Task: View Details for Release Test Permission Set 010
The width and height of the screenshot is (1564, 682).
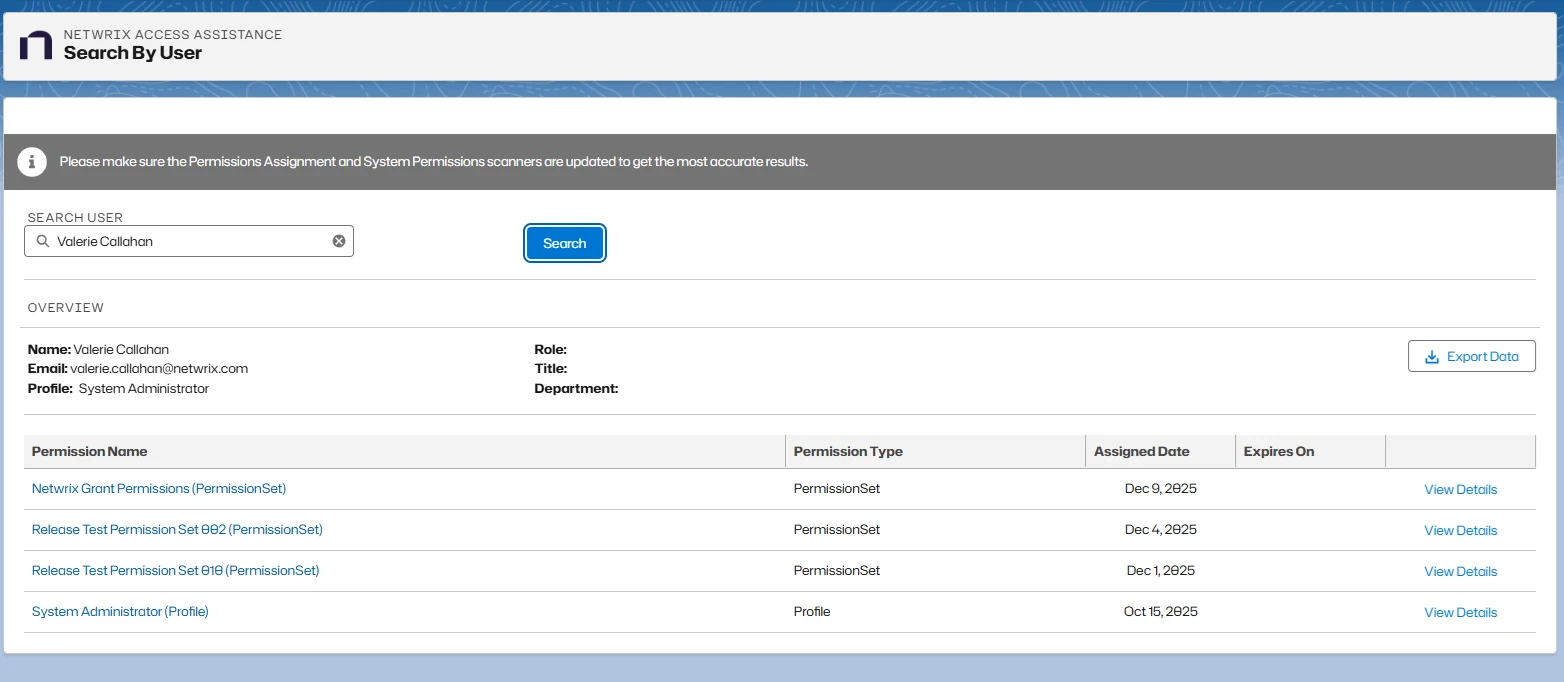Action: click(1460, 572)
